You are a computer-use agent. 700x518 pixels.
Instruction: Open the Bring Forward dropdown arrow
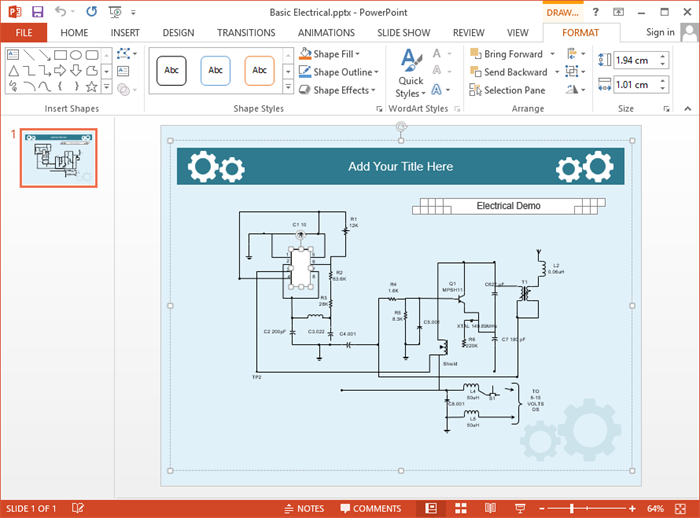pos(552,54)
